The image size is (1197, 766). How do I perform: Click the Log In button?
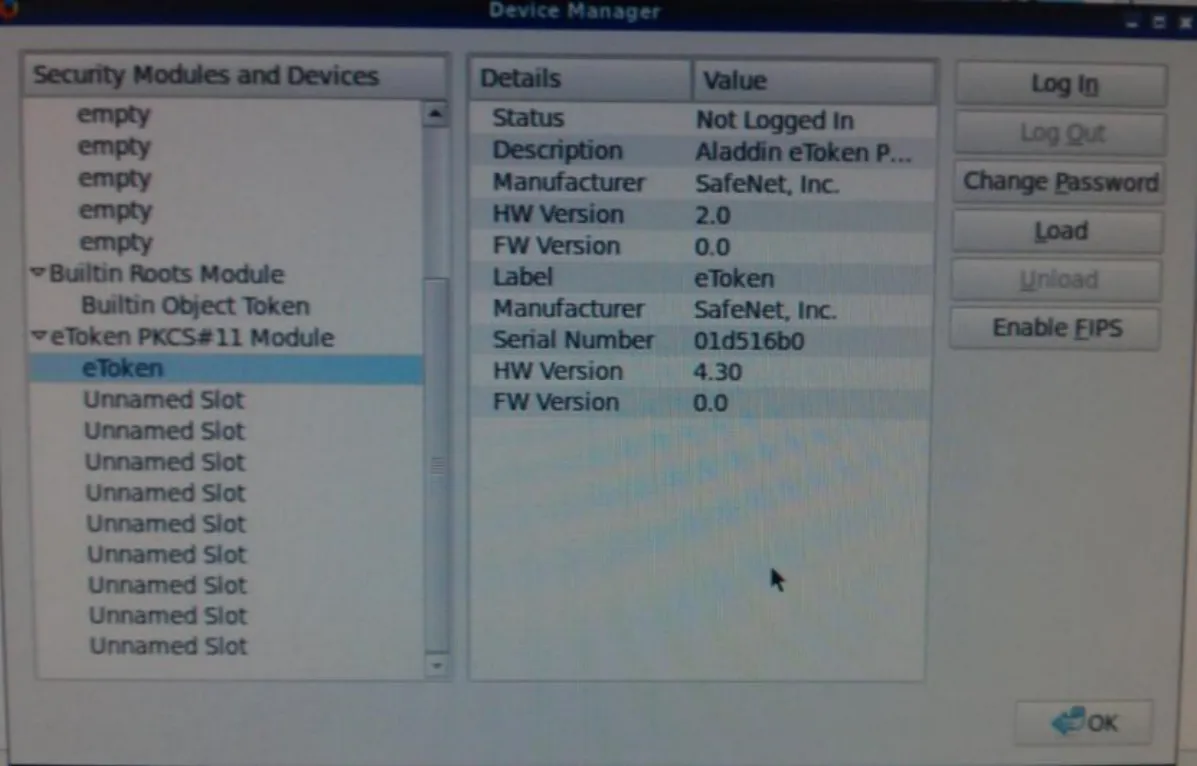1061,84
